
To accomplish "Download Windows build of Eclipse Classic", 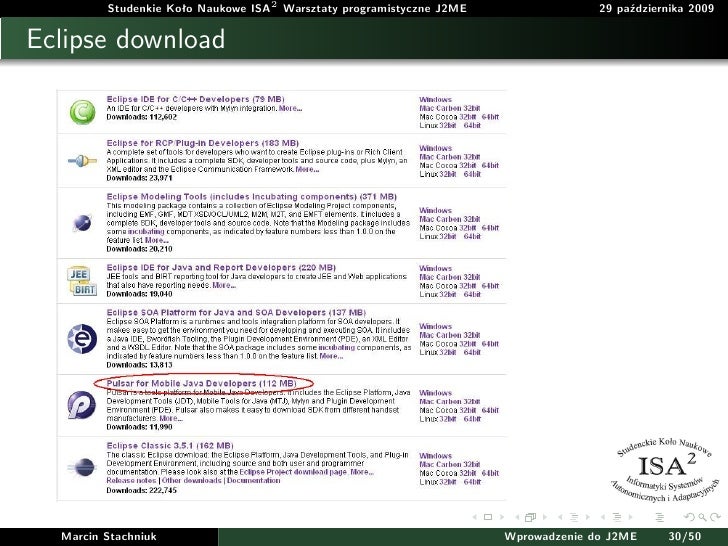I will pos(435,456).
